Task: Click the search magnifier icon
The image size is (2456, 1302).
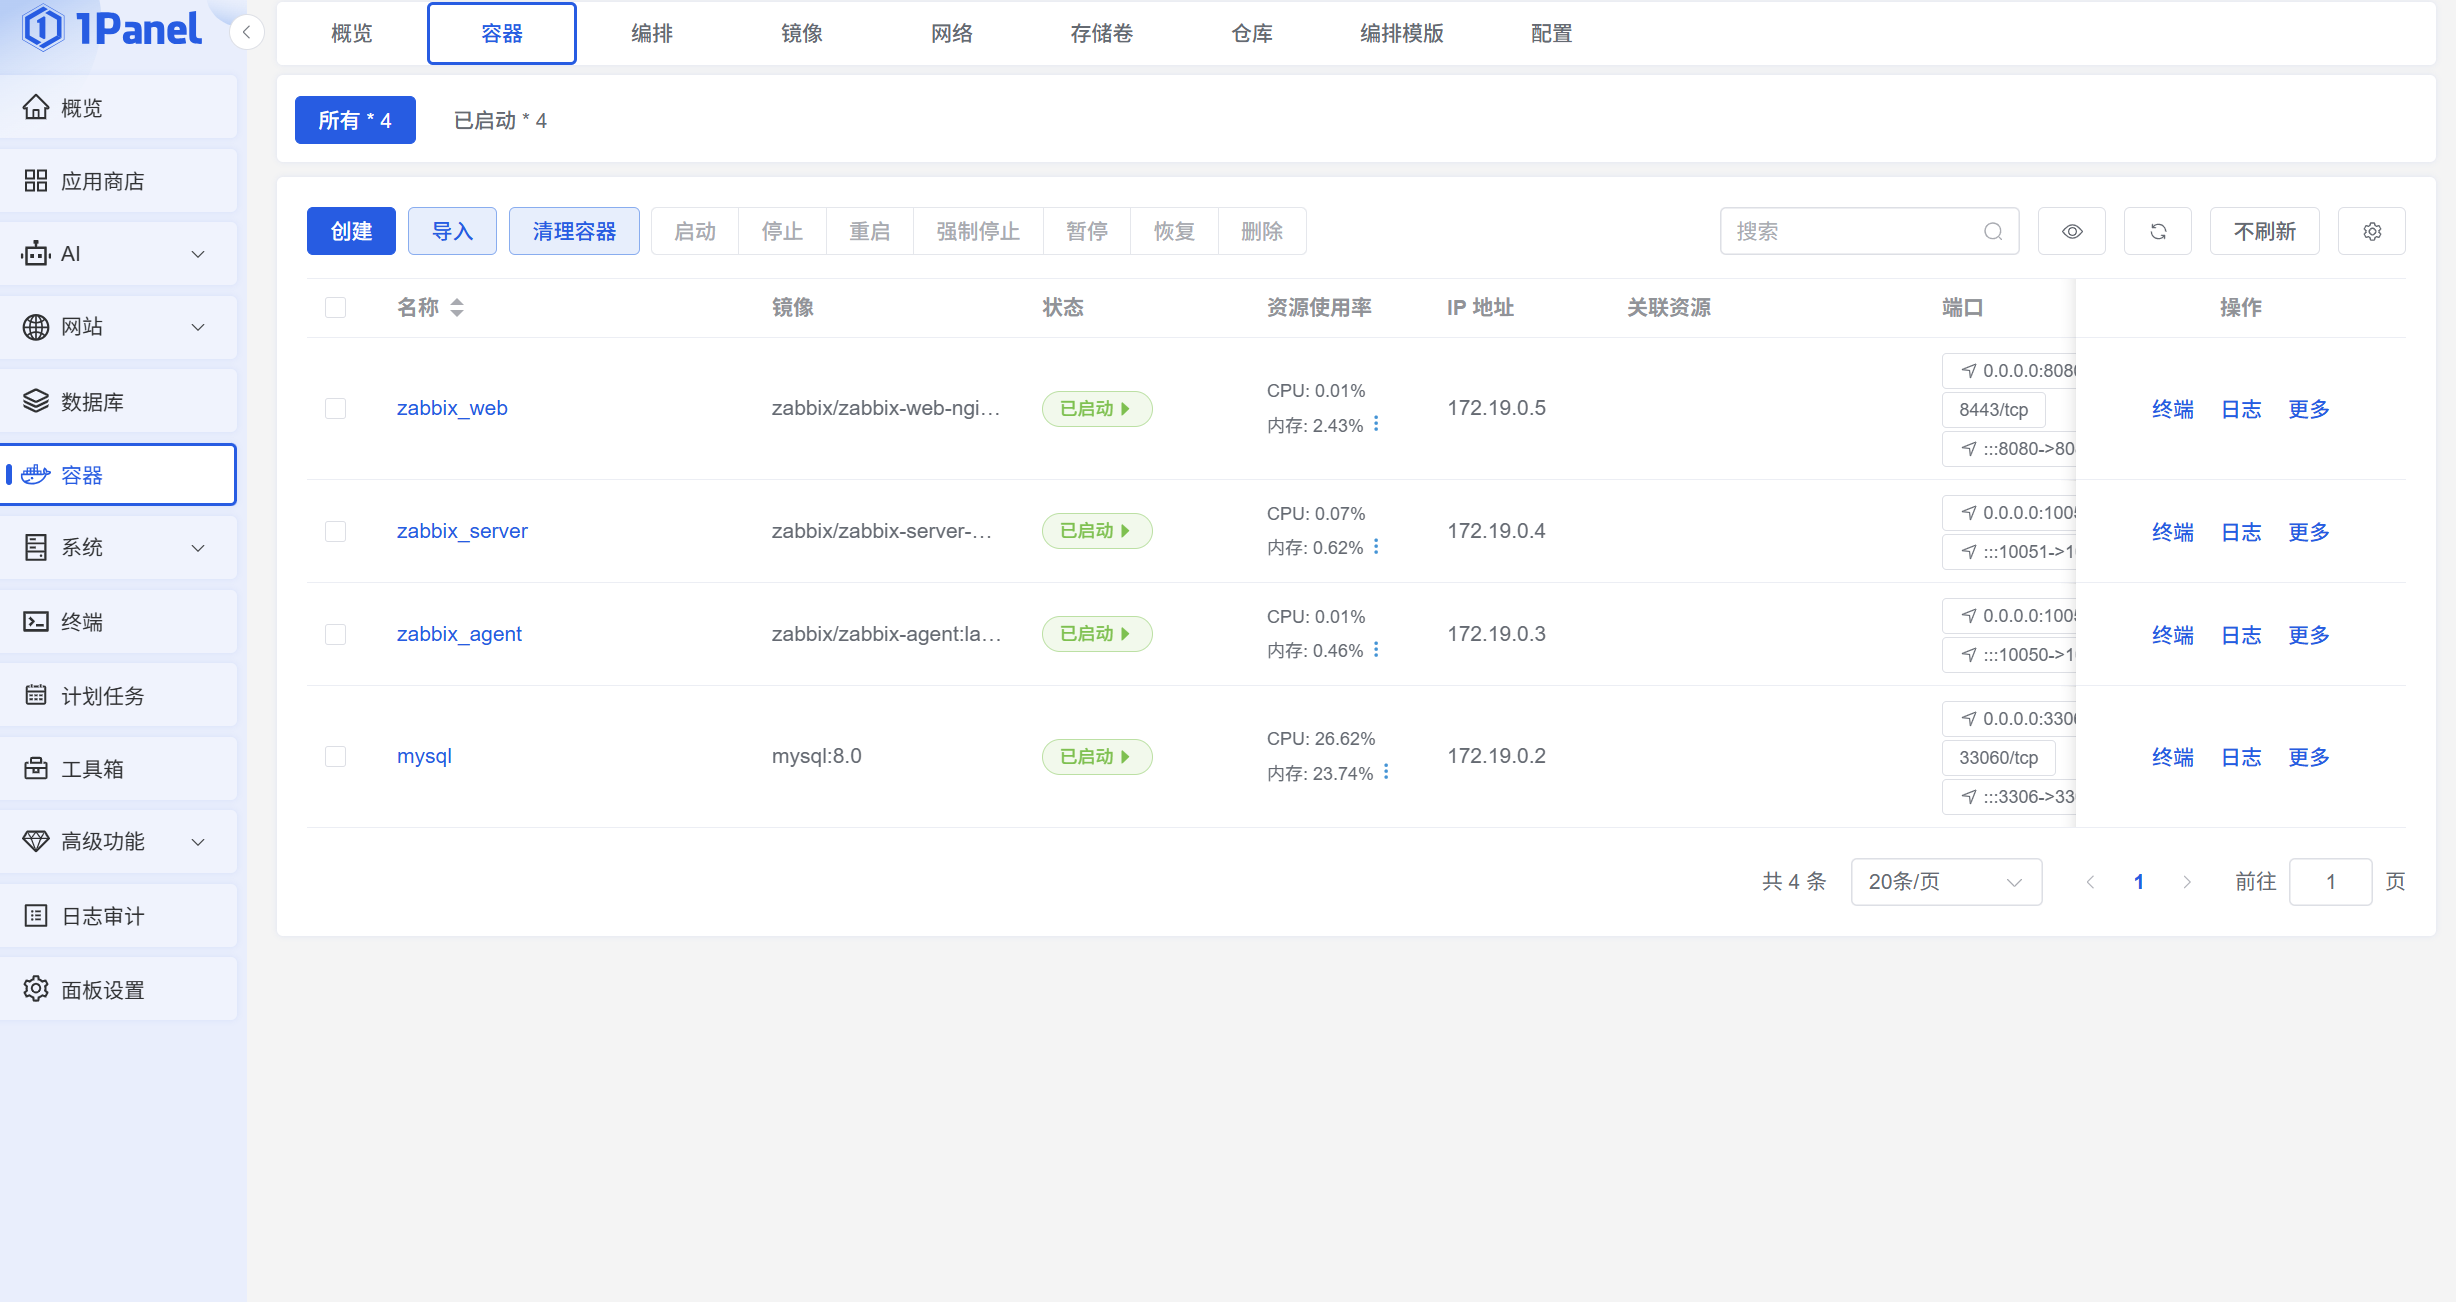Action: click(1993, 232)
